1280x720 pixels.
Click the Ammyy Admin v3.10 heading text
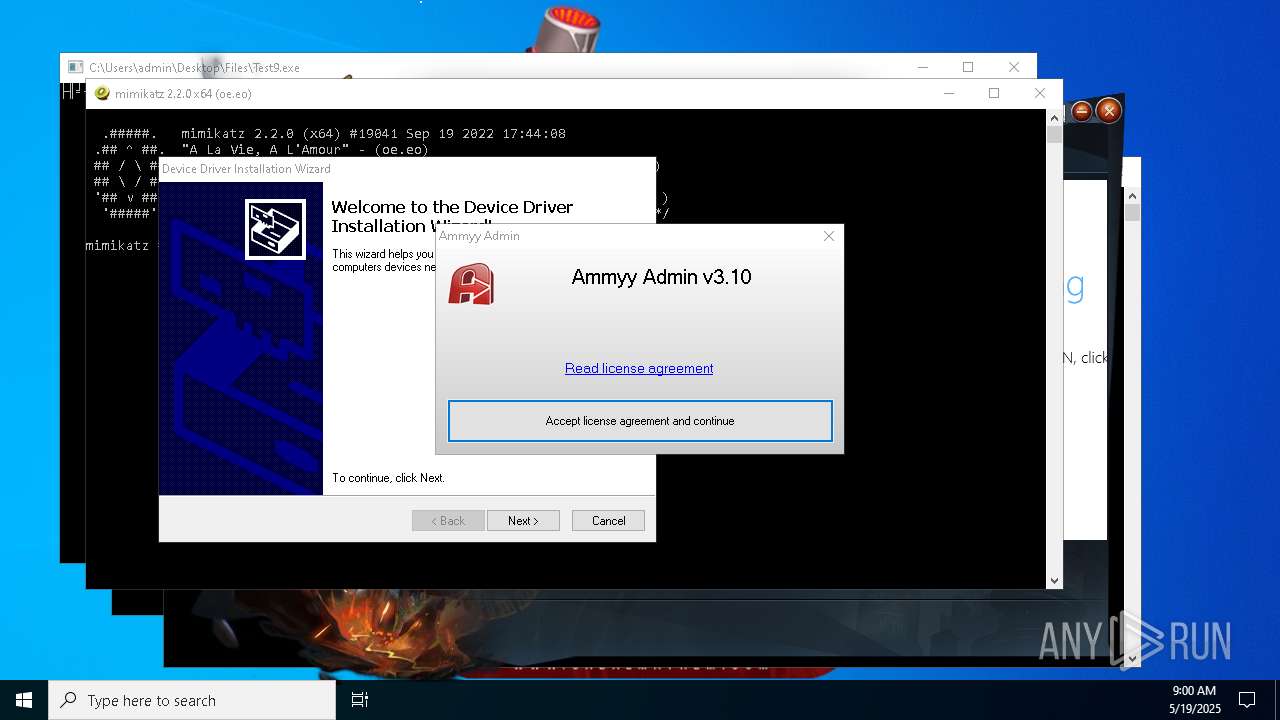point(661,277)
